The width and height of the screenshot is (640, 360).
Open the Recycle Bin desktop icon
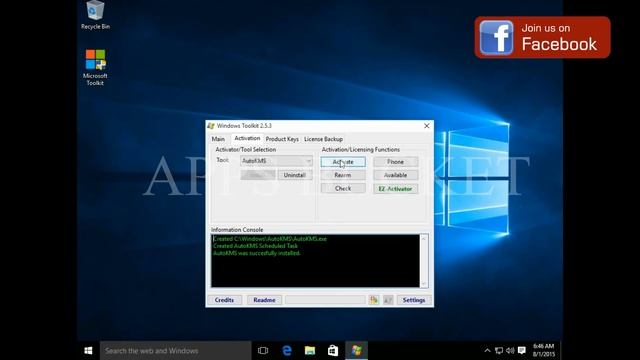pyautogui.click(x=95, y=15)
